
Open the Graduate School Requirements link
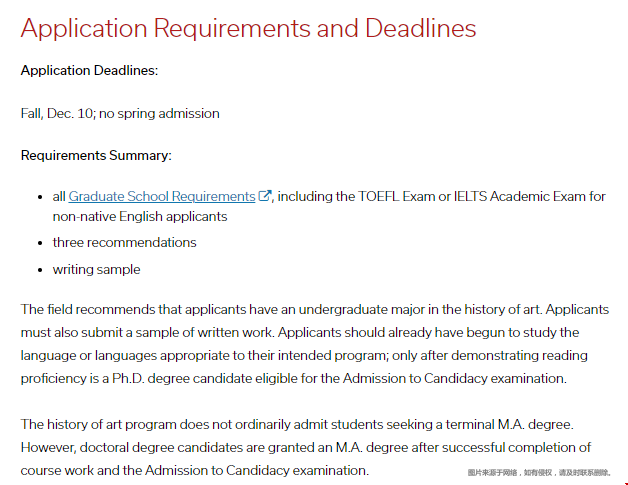pyautogui.click(x=161, y=197)
